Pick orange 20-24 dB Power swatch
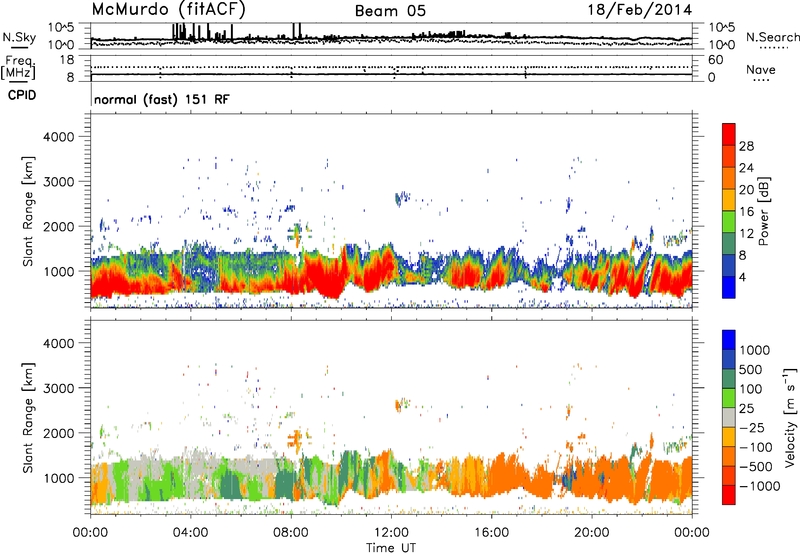This screenshot has width=800, height=554. coord(729,179)
